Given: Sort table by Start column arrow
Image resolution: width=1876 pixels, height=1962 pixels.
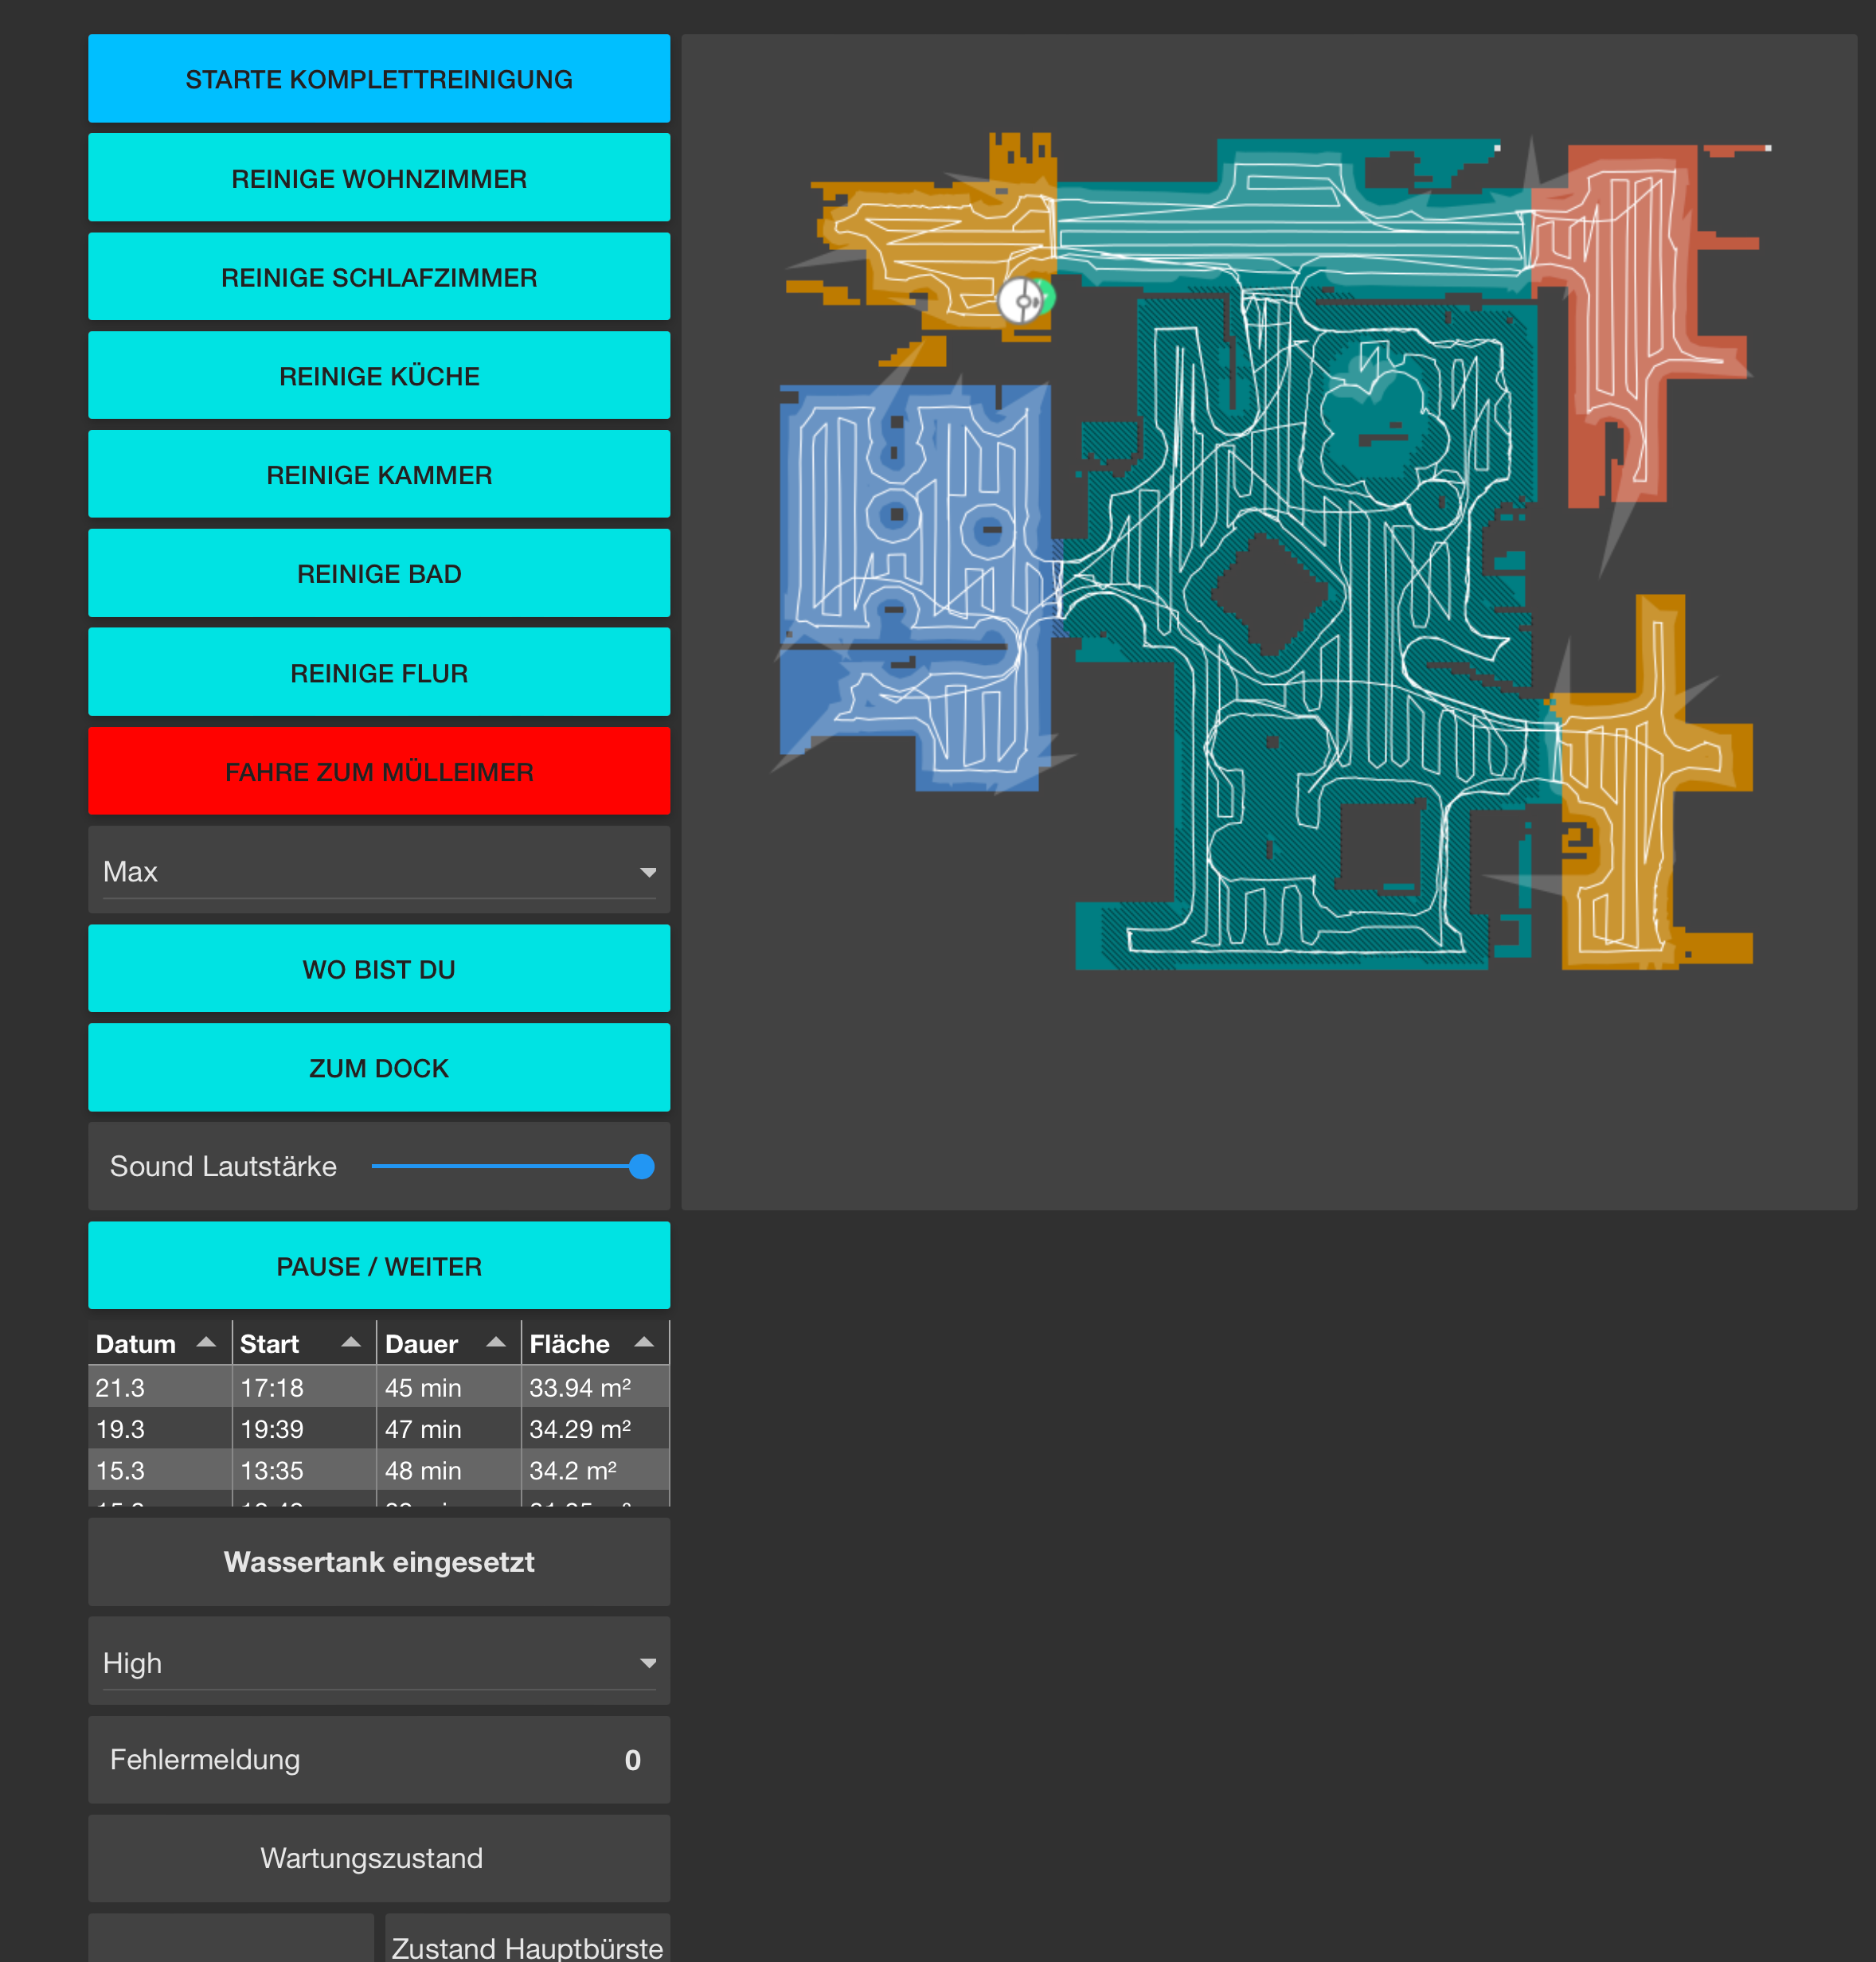Looking at the screenshot, I should tap(350, 1342).
